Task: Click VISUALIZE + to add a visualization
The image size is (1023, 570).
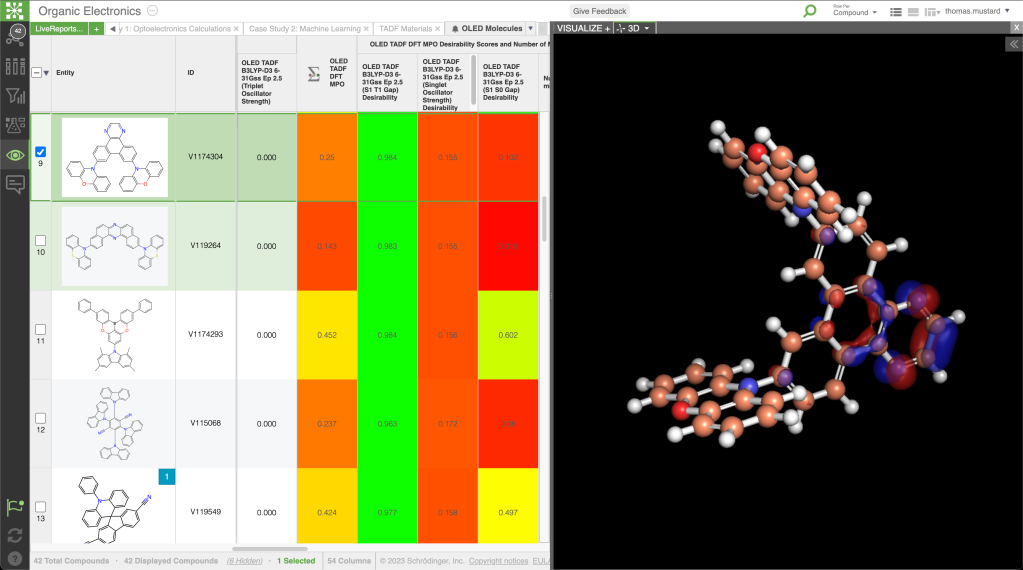Action: click(583, 28)
